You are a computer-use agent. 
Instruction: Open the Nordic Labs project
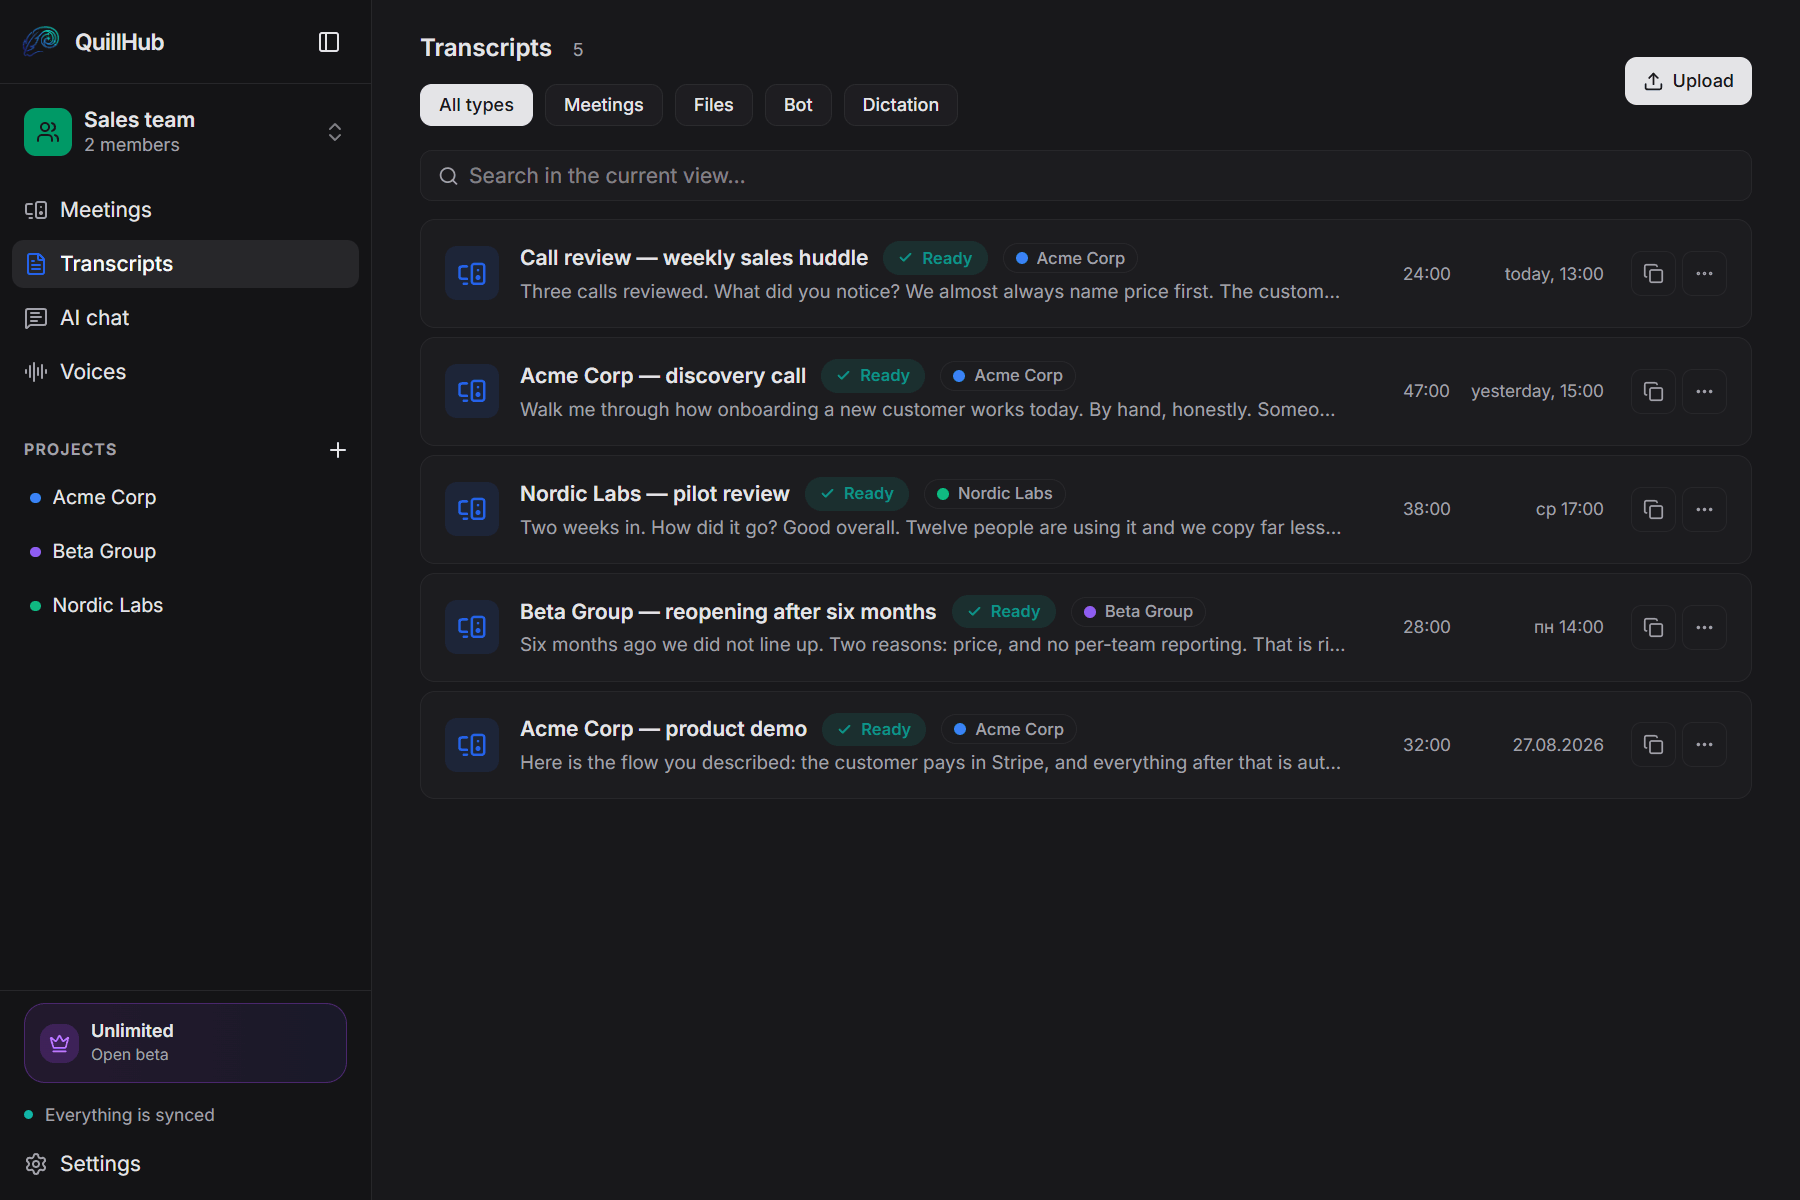[186, 606]
